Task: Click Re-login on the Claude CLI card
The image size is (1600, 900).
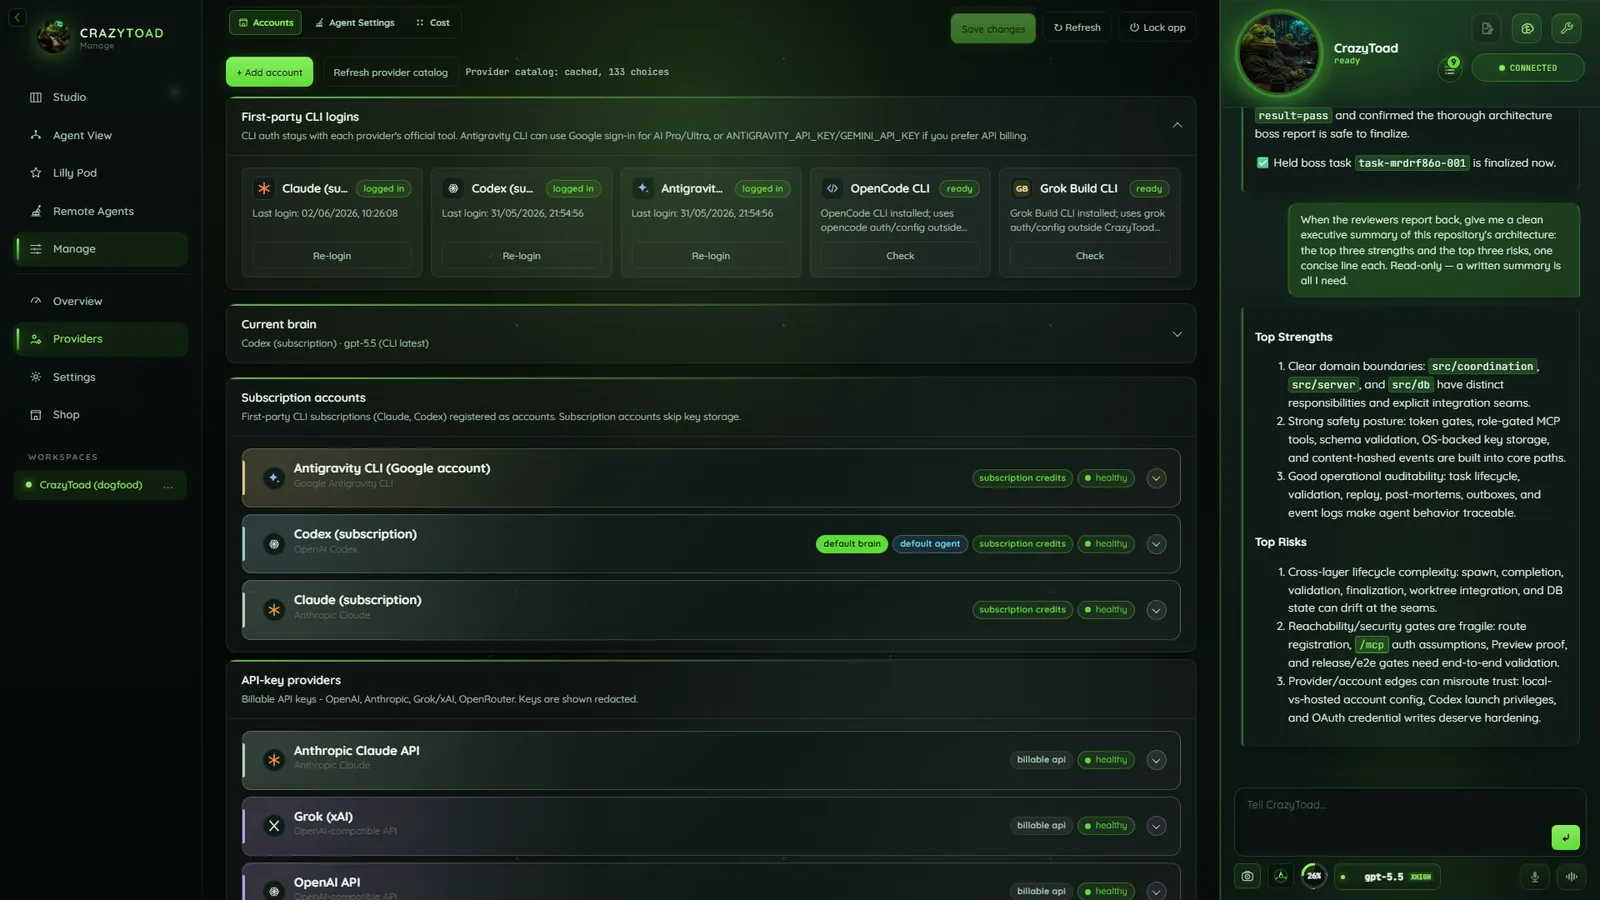Action: (x=332, y=256)
